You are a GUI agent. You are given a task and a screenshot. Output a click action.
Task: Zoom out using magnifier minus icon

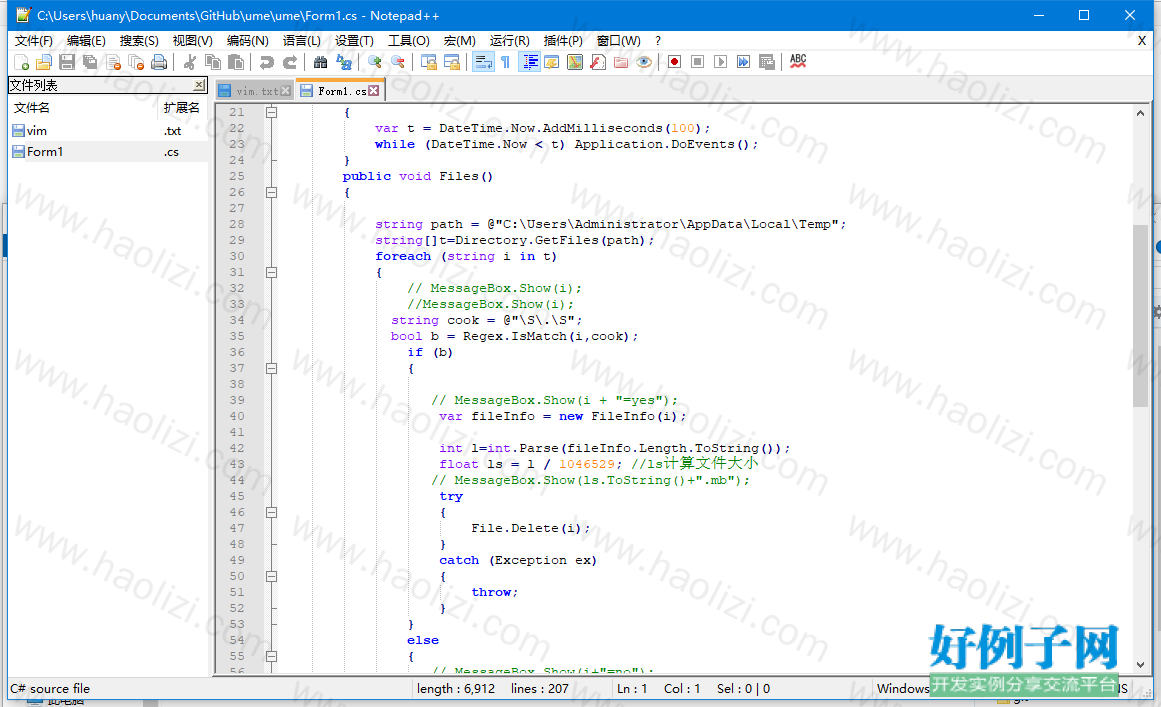point(398,62)
